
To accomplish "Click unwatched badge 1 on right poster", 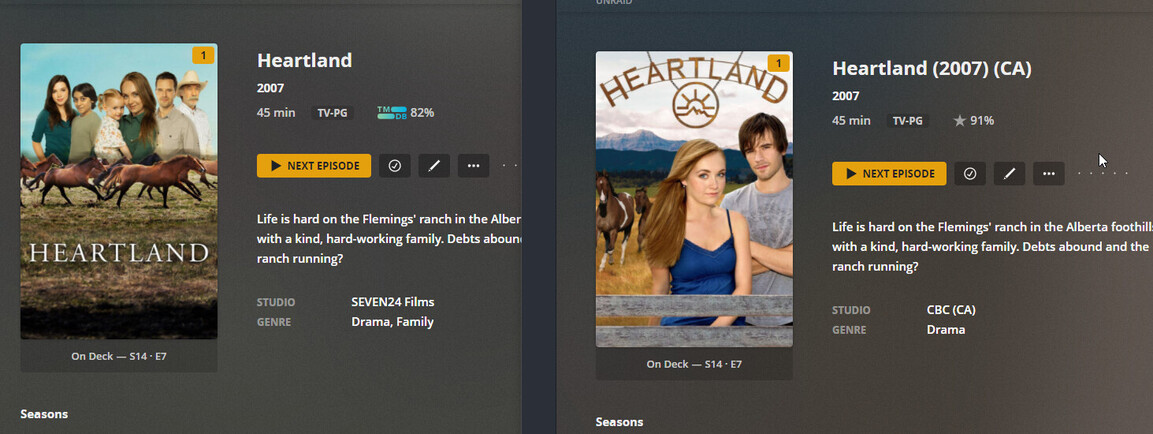I will pyautogui.click(x=778, y=63).
